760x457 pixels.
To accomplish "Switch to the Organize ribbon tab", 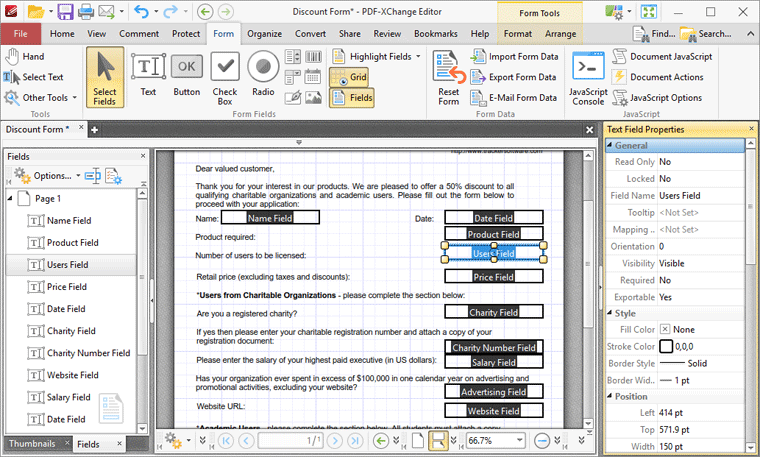I will coord(264,34).
